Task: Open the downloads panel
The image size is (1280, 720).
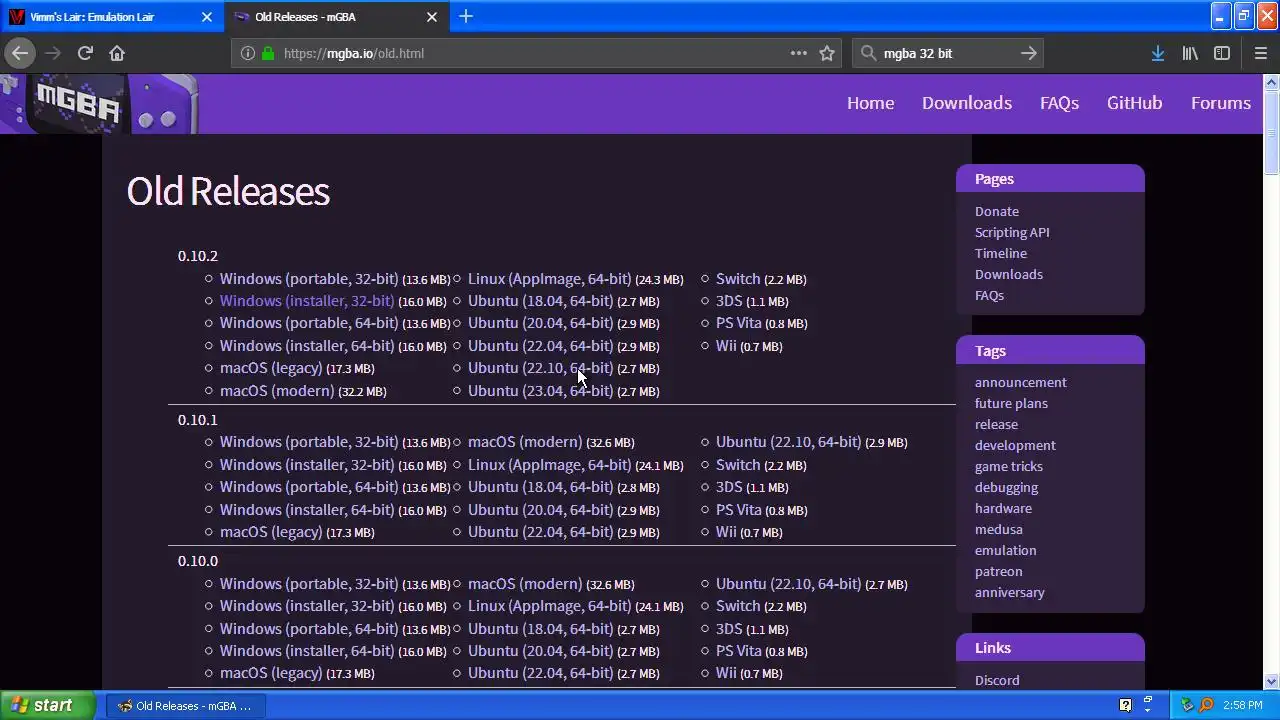Action: pos(1157,53)
